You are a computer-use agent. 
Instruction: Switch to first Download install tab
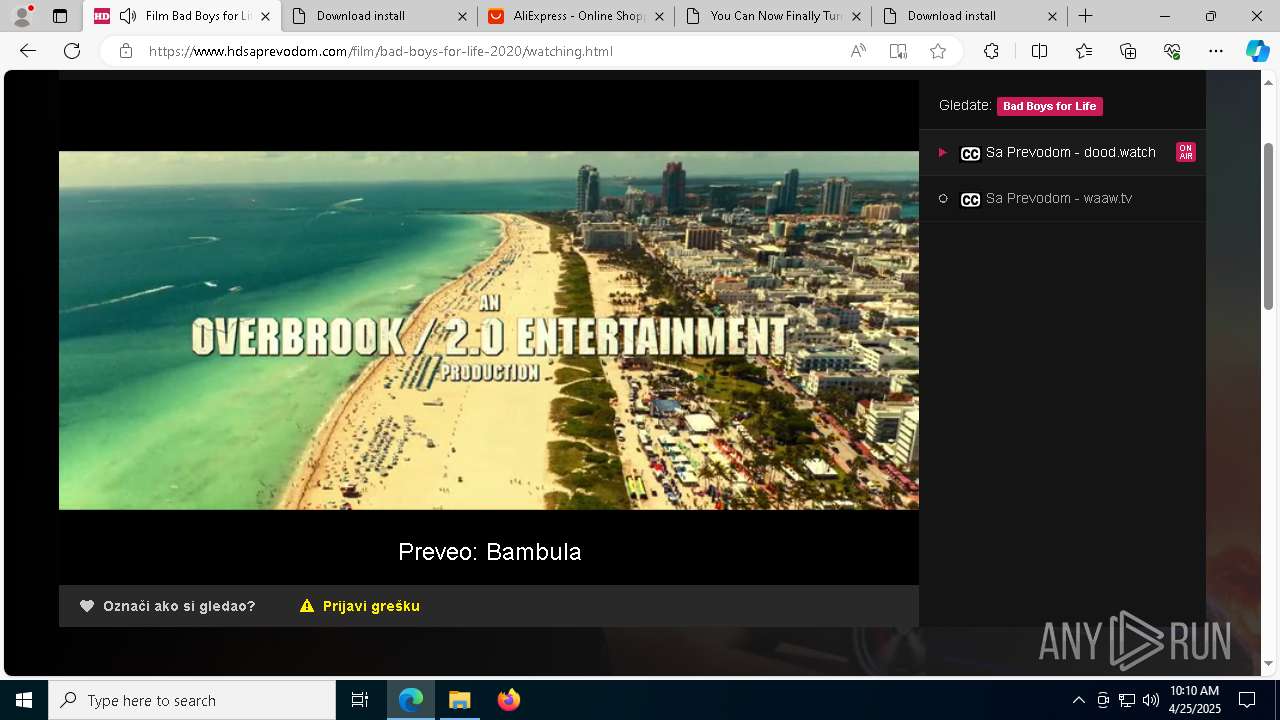pos(379,16)
